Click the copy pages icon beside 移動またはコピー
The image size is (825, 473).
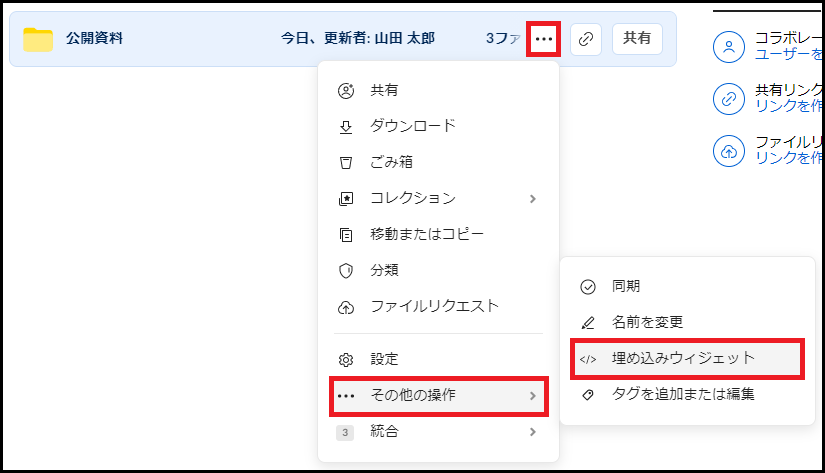point(346,235)
